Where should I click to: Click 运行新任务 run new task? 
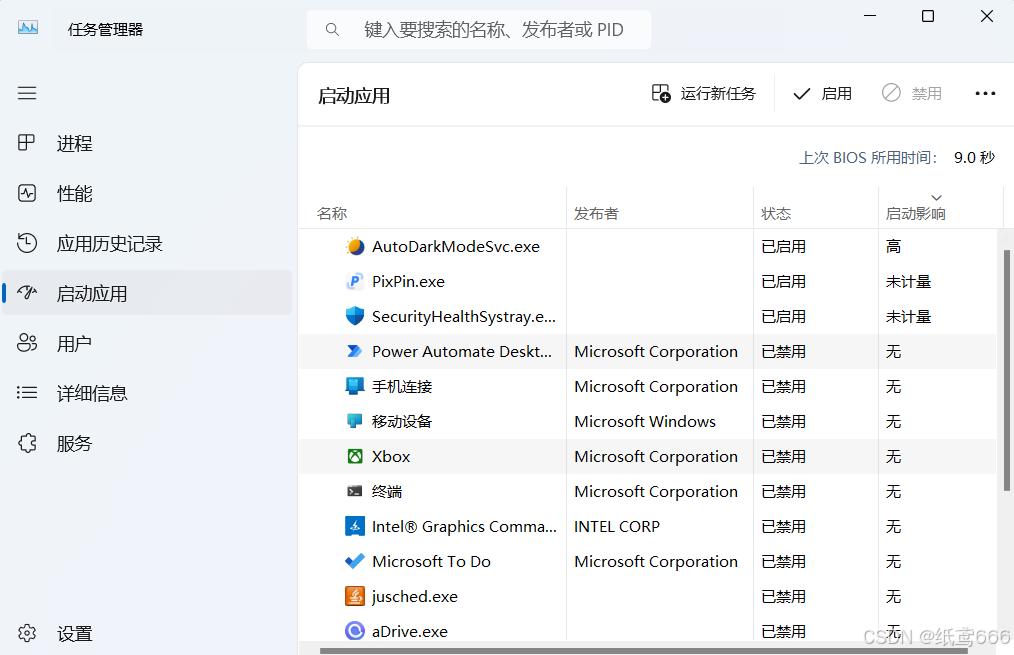click(x=704, y=93)
